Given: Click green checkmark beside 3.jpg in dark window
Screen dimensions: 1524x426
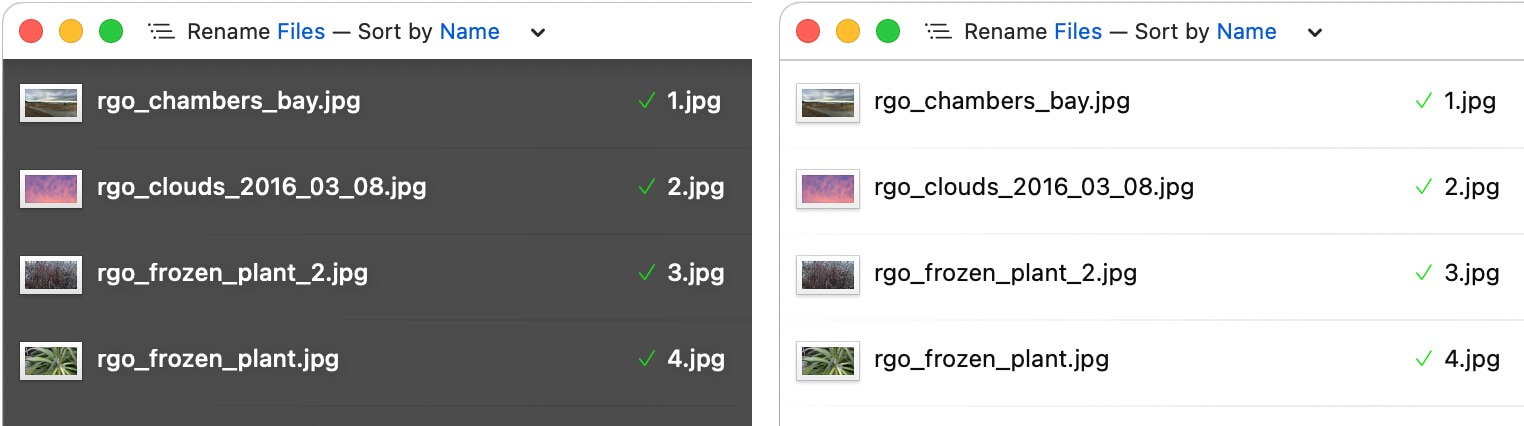Looking at the screenshot, I should 645,273.
